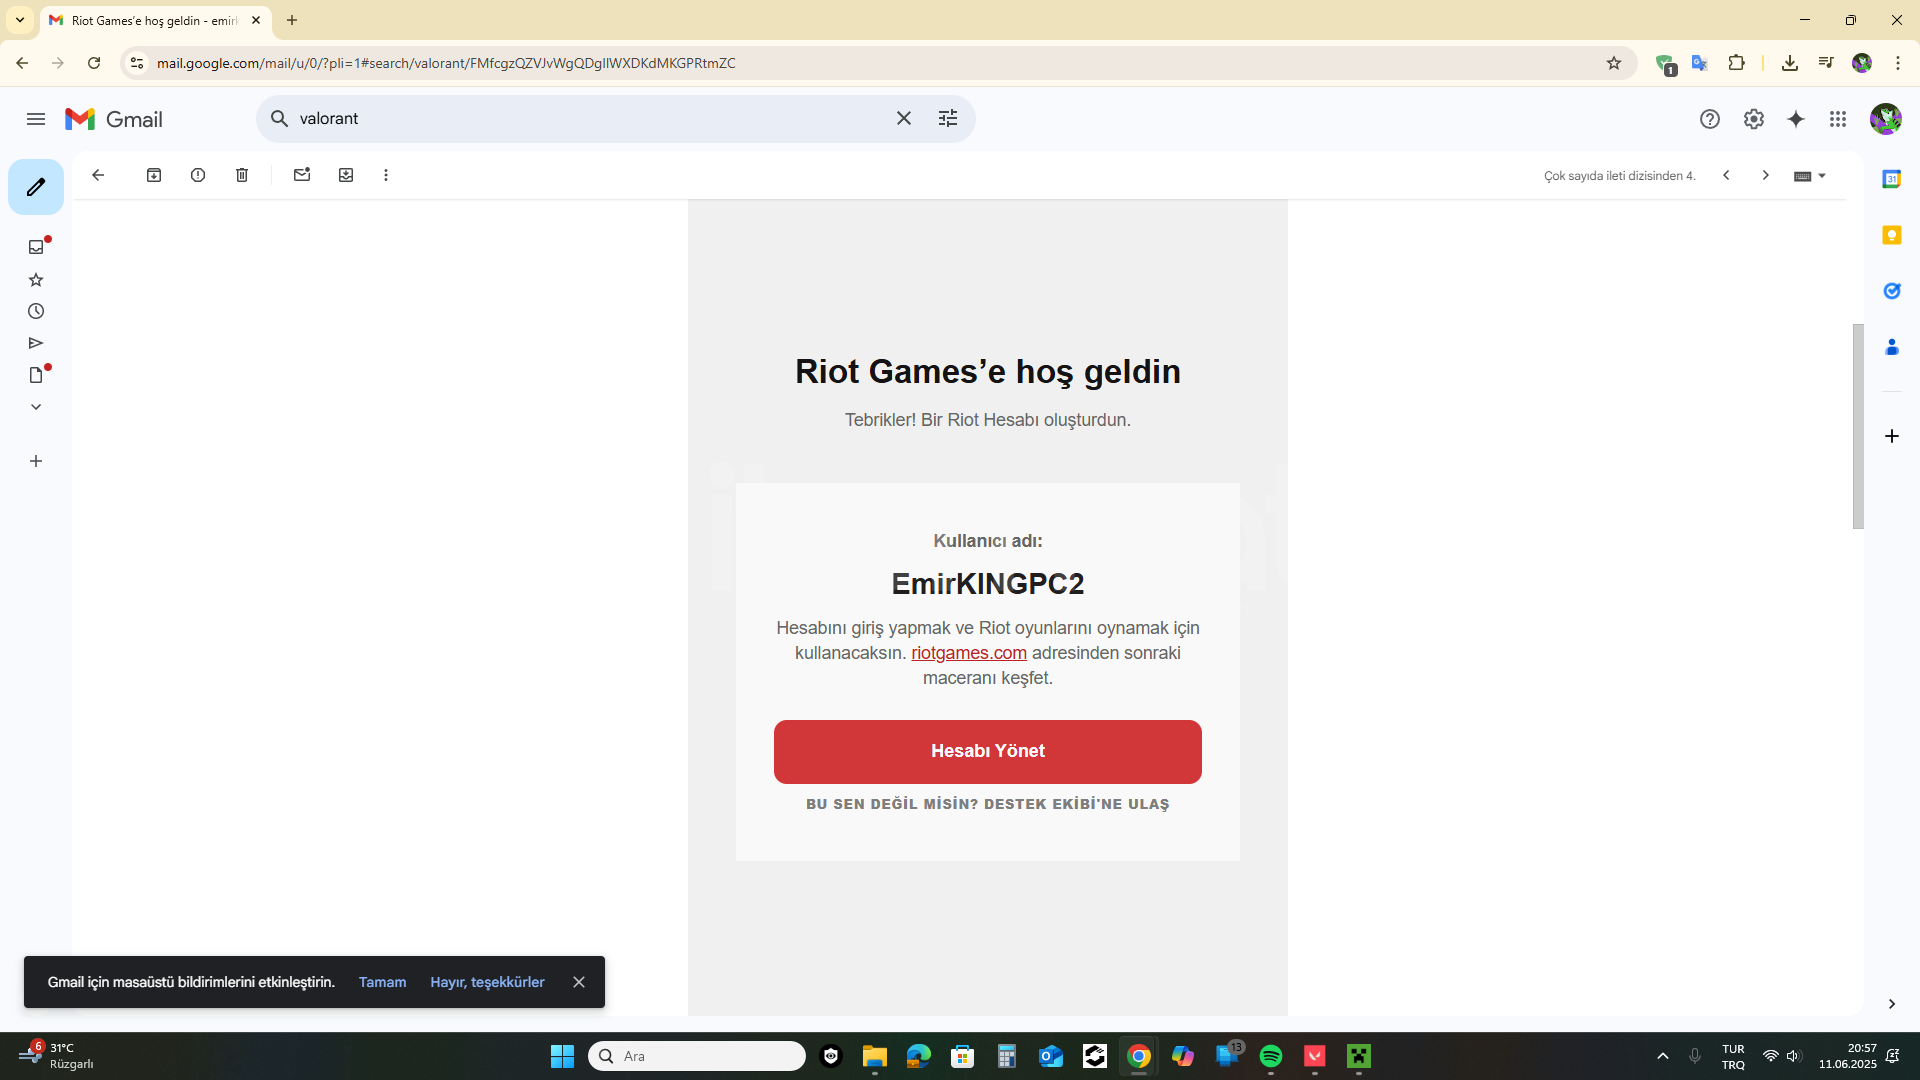The height and width of the screenshot is (1080, 1920).
Task: Open the Gmail main menu hamburger
Action: (36, 119)
